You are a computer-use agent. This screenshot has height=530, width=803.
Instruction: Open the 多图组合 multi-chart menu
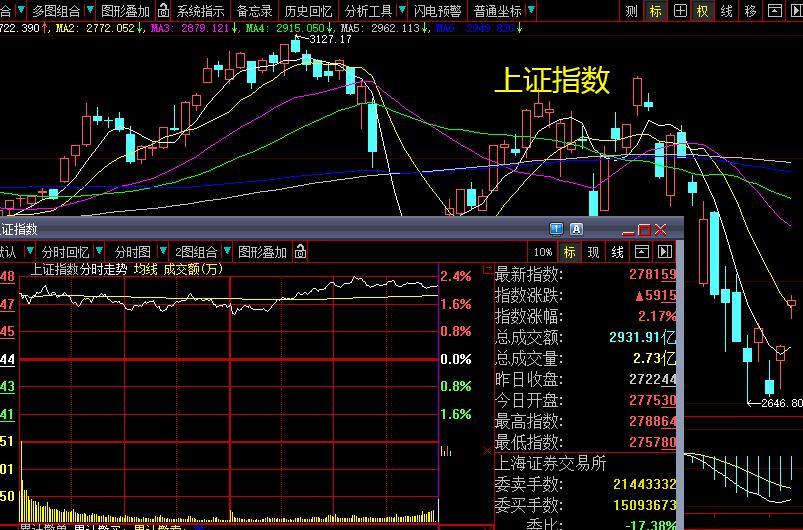click(56, 11)
